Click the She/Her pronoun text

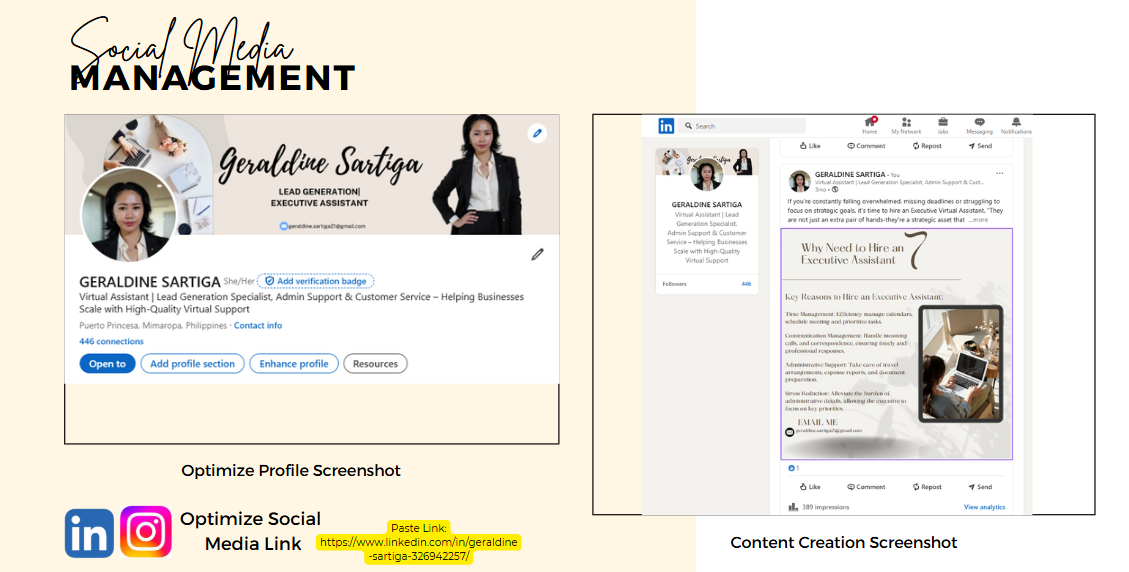click(239, 281)
